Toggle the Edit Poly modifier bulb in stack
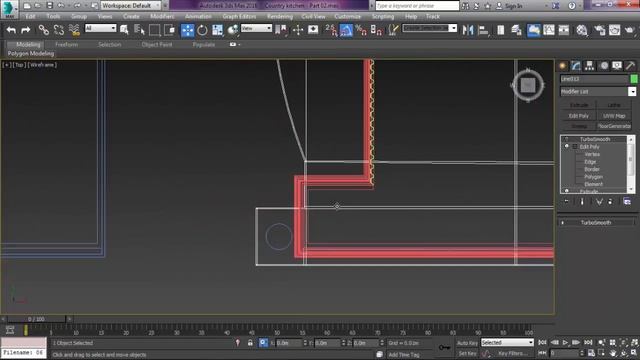The height and width of the screenshot is (360, 640). point(567,147)
